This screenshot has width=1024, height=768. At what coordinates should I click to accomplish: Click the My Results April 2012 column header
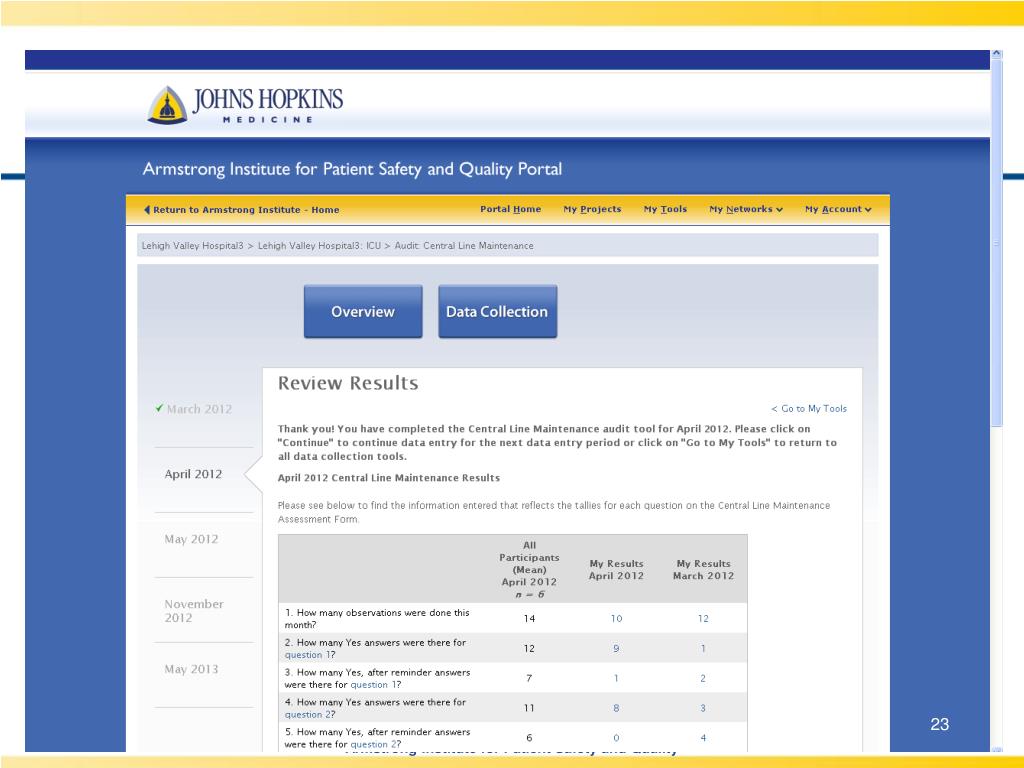[616, 569]
